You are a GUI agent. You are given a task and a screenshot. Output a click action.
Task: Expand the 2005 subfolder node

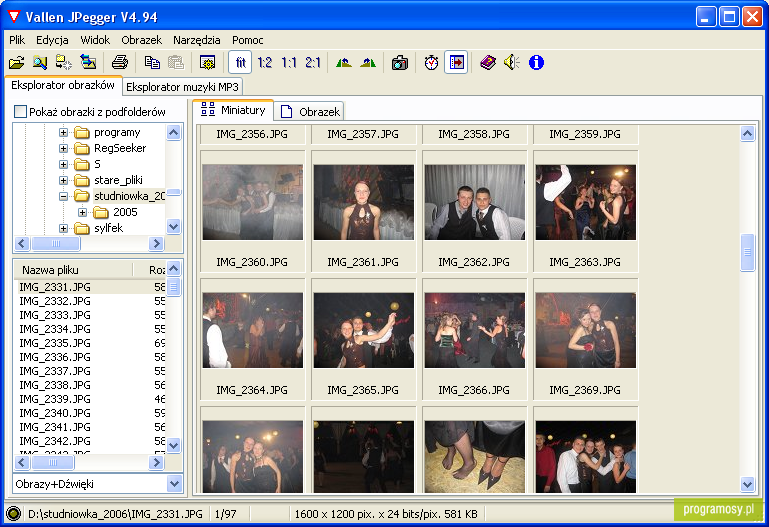point(82,212)
